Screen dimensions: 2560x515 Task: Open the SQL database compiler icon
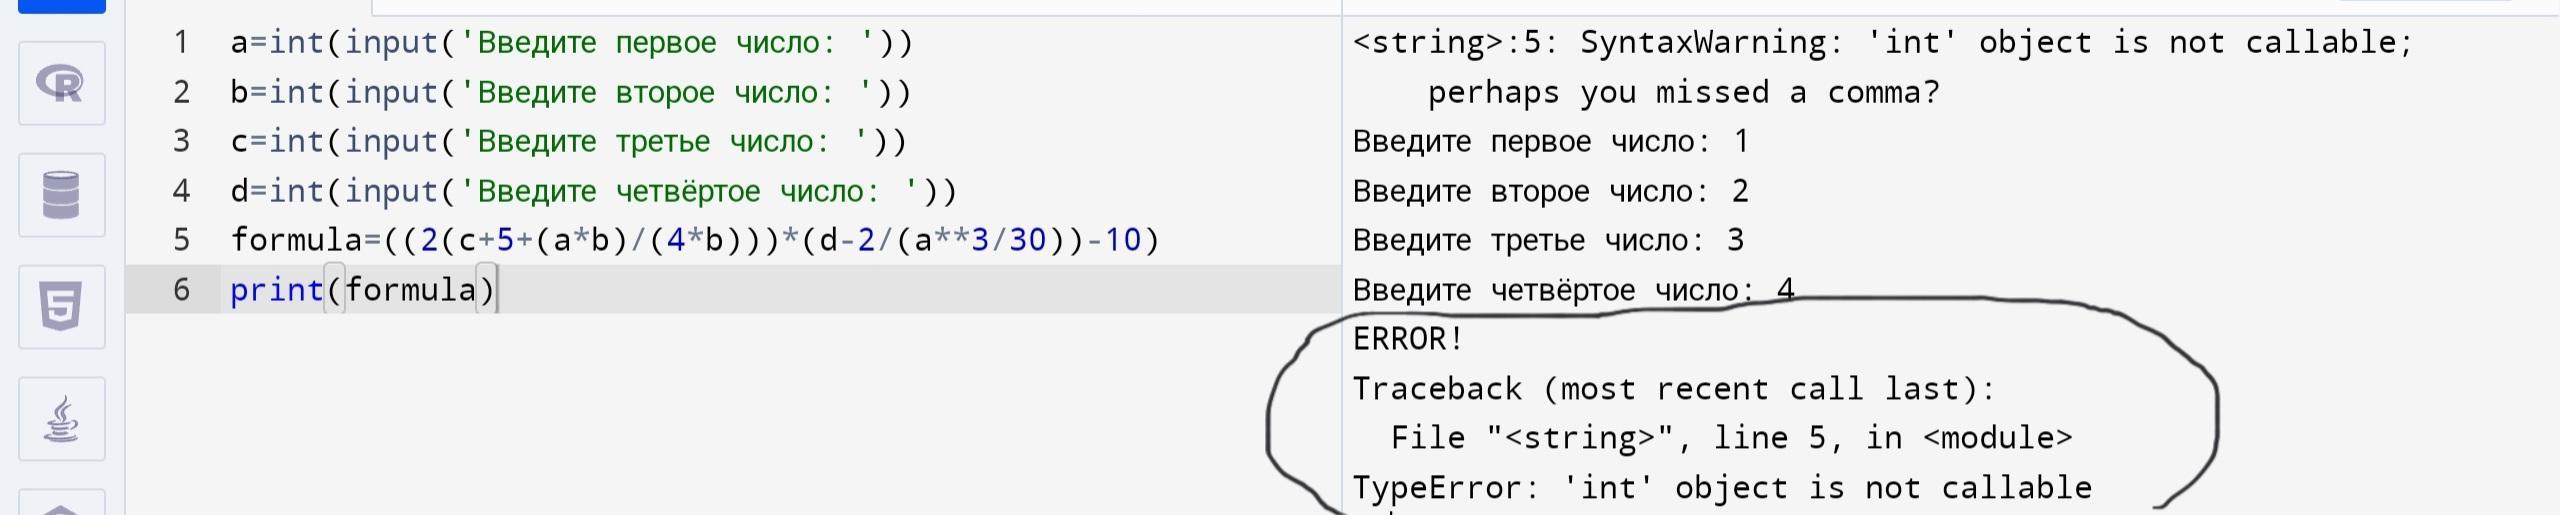[x=62, y=195]
